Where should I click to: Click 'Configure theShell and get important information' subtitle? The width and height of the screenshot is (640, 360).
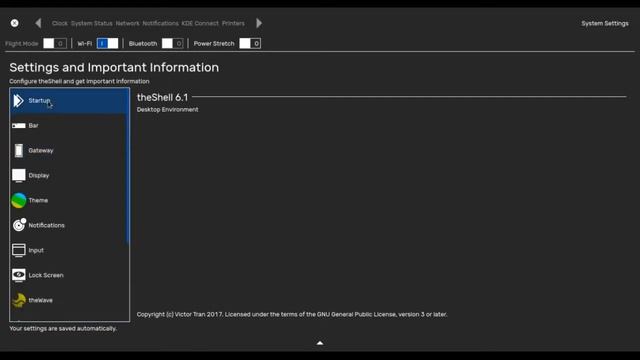[x=79, y=81]
